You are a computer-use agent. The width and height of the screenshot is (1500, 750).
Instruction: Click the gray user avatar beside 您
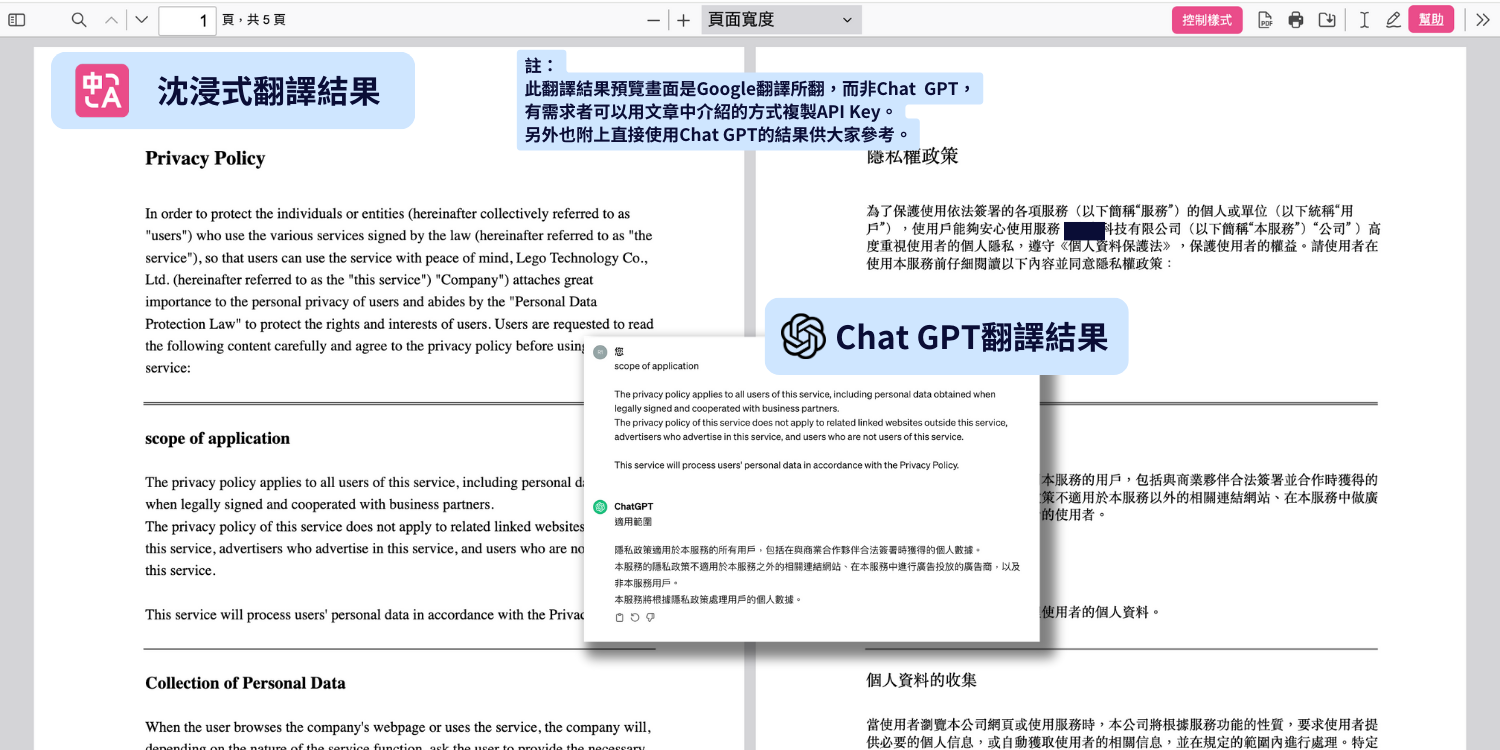(600, 352)
